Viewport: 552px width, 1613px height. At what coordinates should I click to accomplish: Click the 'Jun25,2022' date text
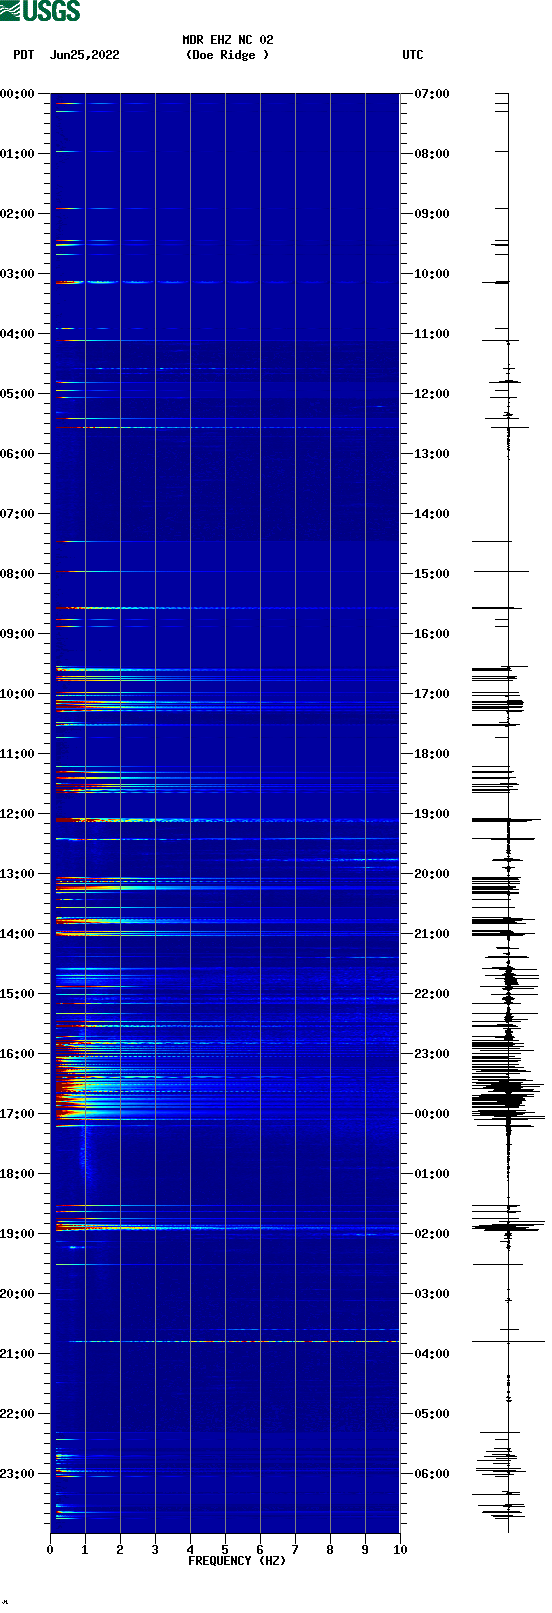84,55
